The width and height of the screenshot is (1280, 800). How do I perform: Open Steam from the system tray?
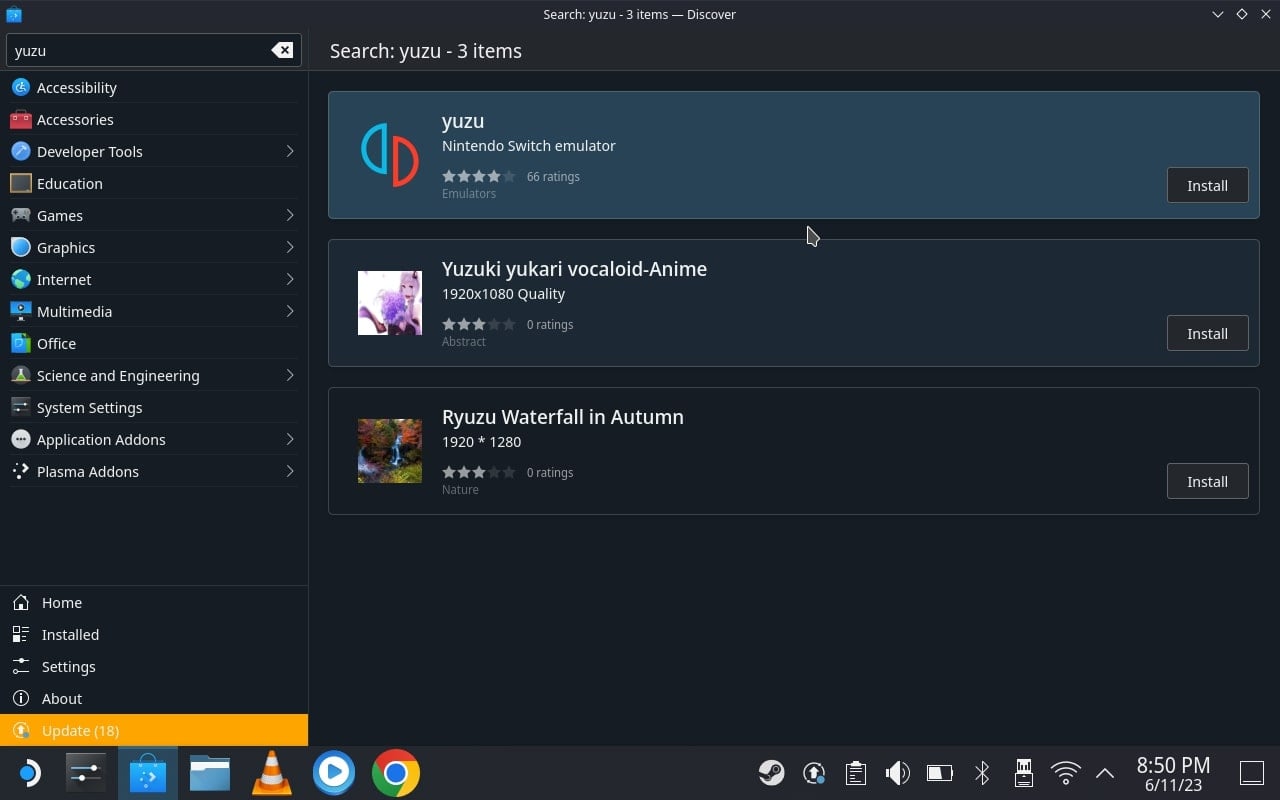click(x=771, y=772)
